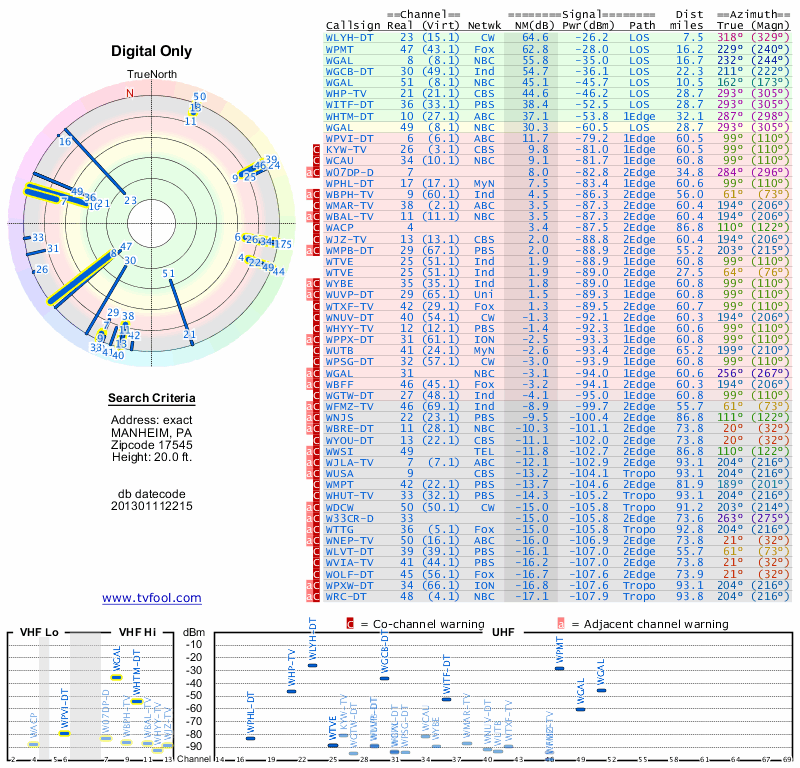
Task: Select WPVI-DT callsign in the table
Action: tap(349, 139)
